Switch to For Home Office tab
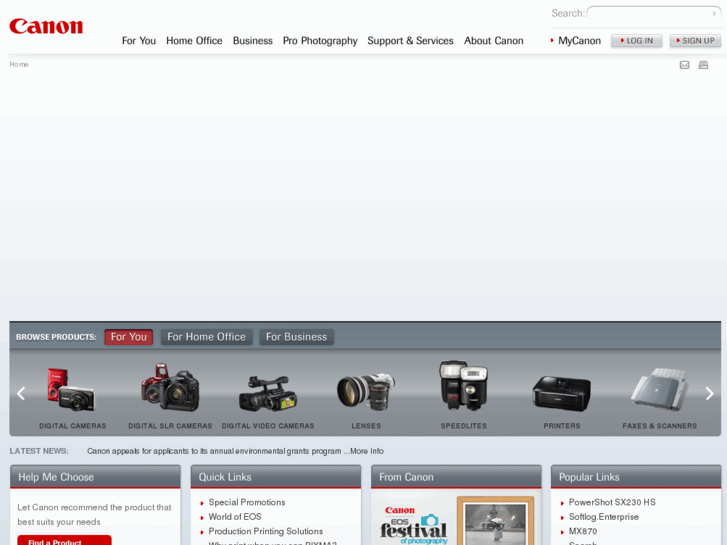The height and width of the screenshot is (545, 727). [206, 337]
